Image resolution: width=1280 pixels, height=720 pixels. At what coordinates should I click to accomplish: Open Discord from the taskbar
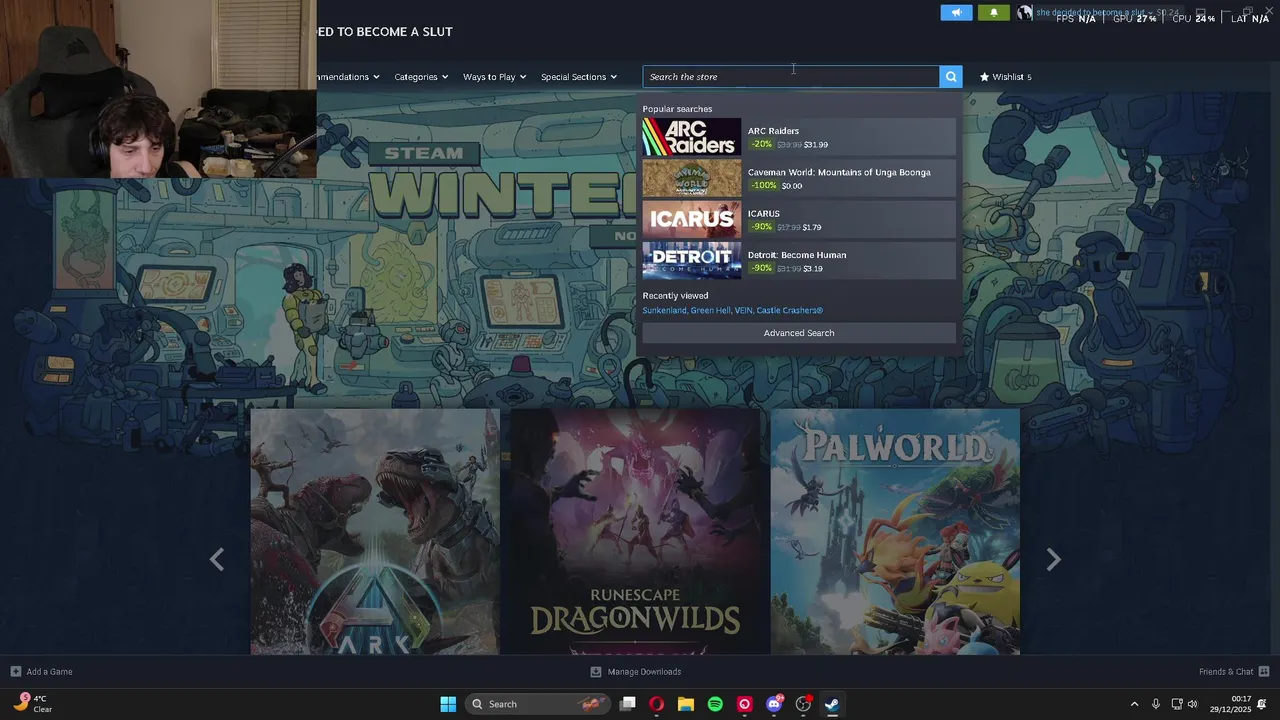(774, 704)
